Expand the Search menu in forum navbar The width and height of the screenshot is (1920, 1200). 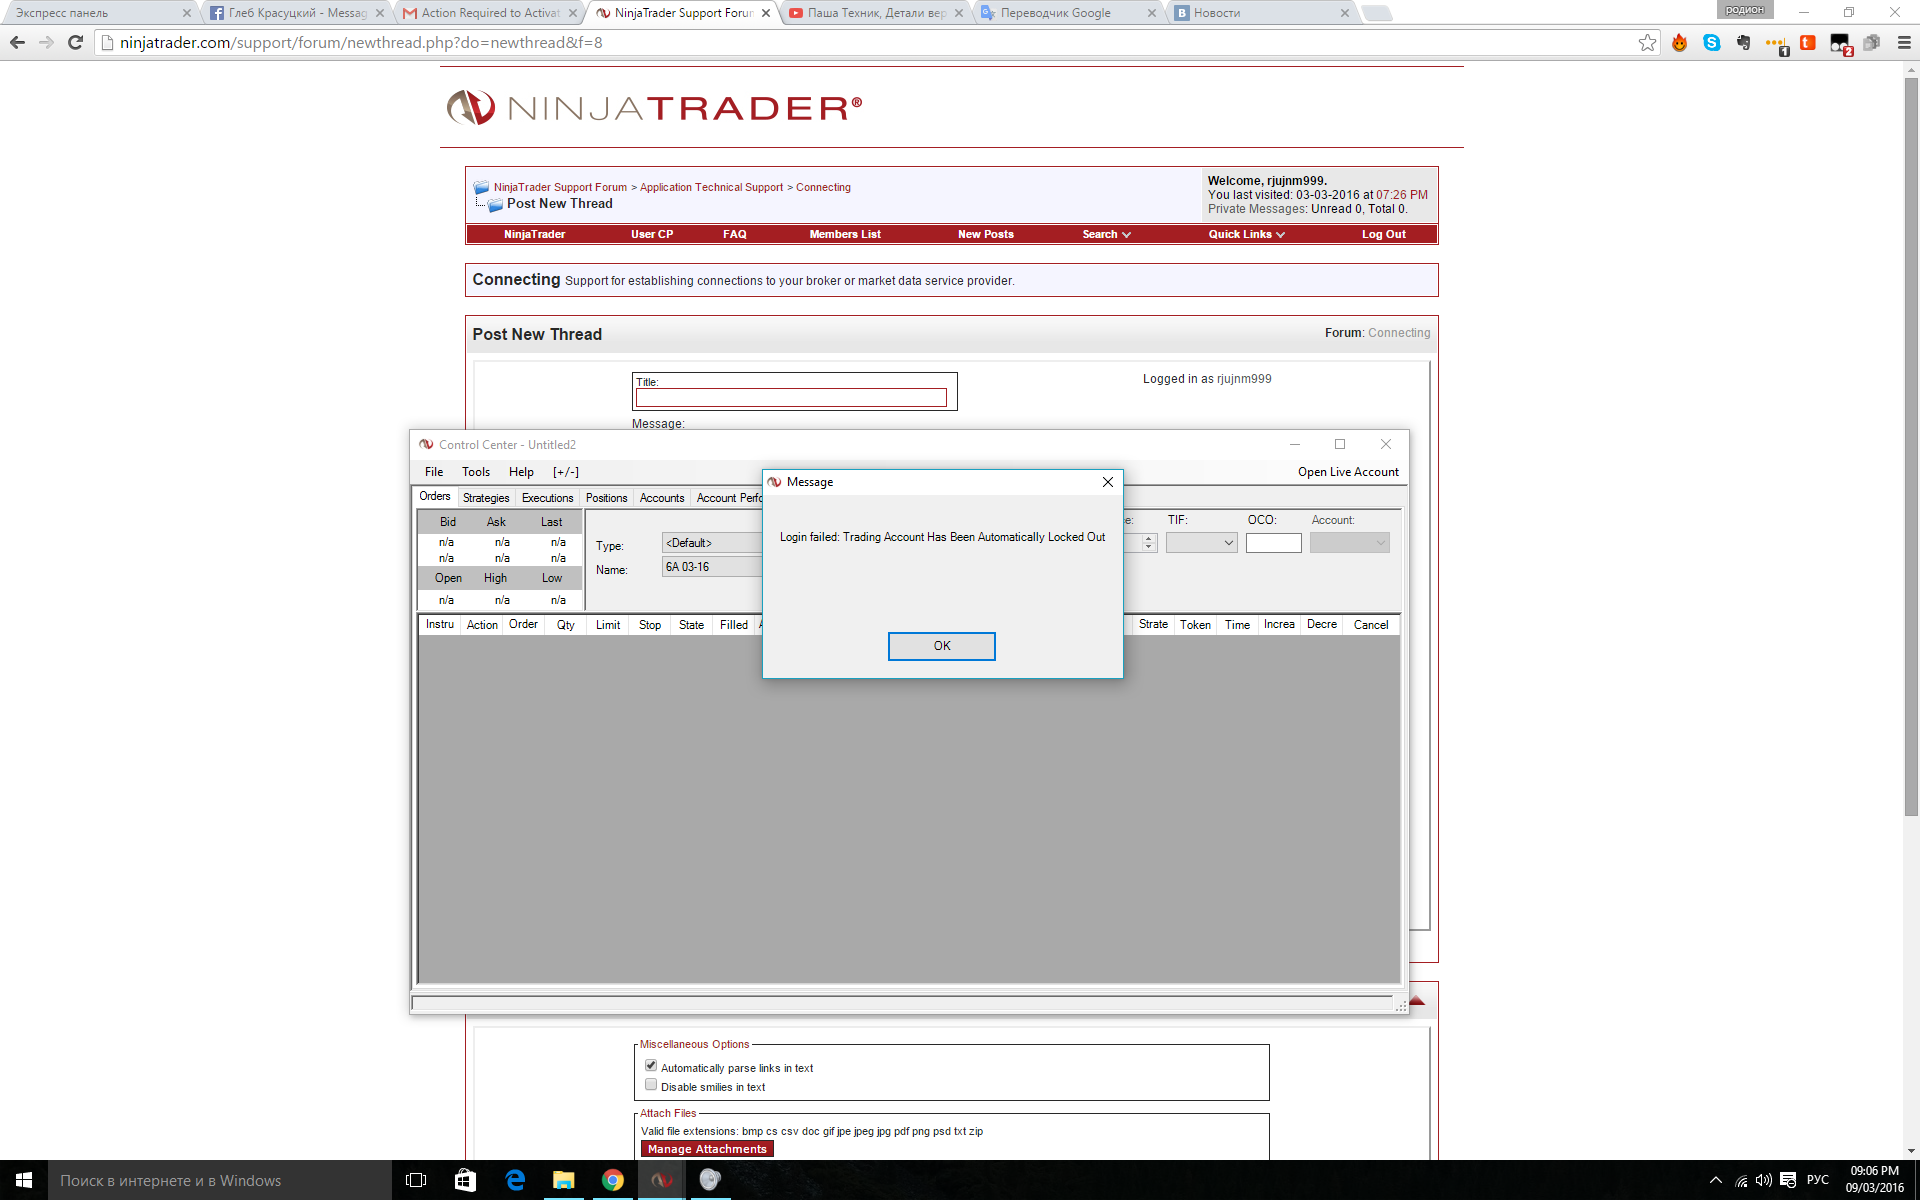pos(1106,234)
